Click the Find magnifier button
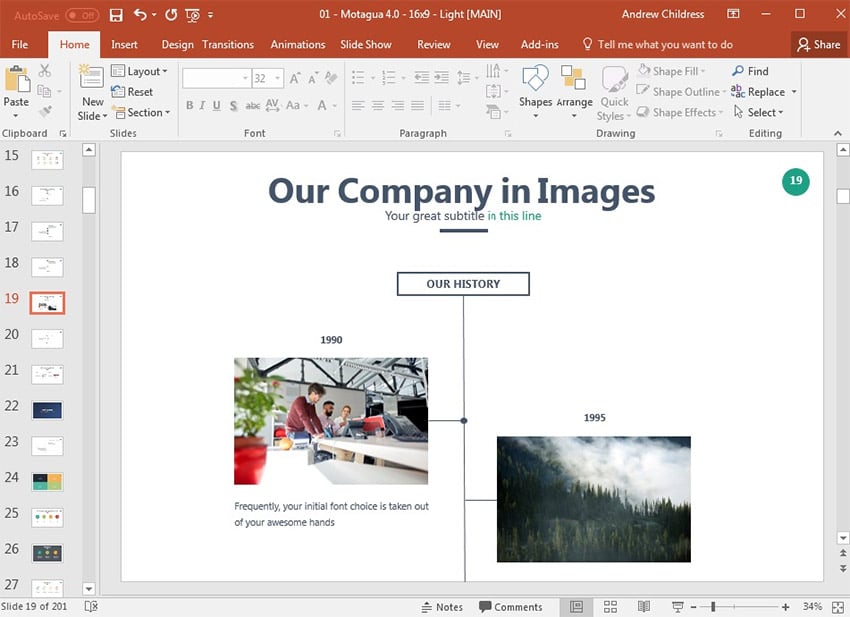The image size is (850, 617). (x=750, y=71)
